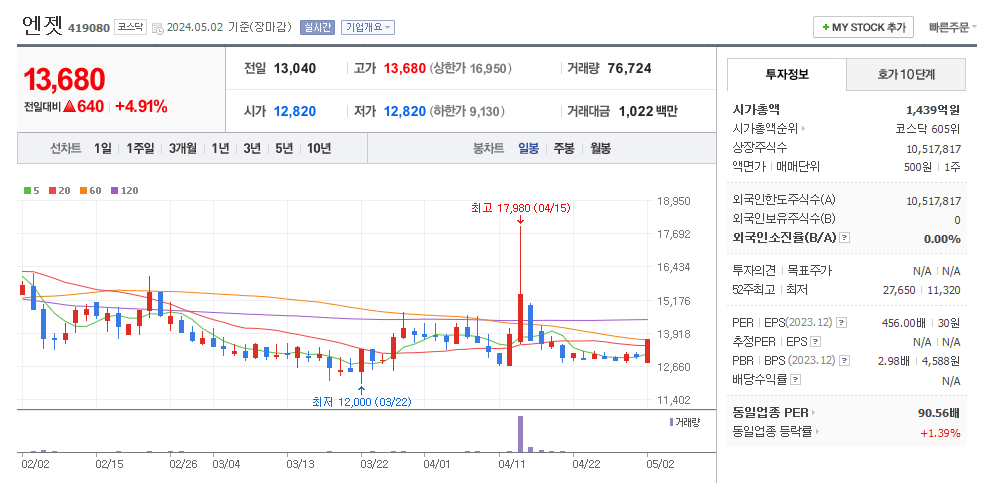
Task: Click the help icon next to PBR BPS
Action: coord(844,361)
